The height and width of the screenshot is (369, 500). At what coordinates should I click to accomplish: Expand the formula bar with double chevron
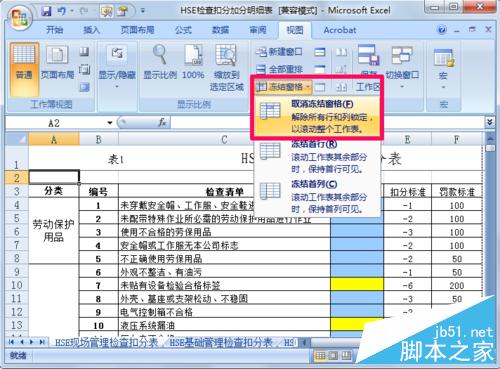point(489,122)
